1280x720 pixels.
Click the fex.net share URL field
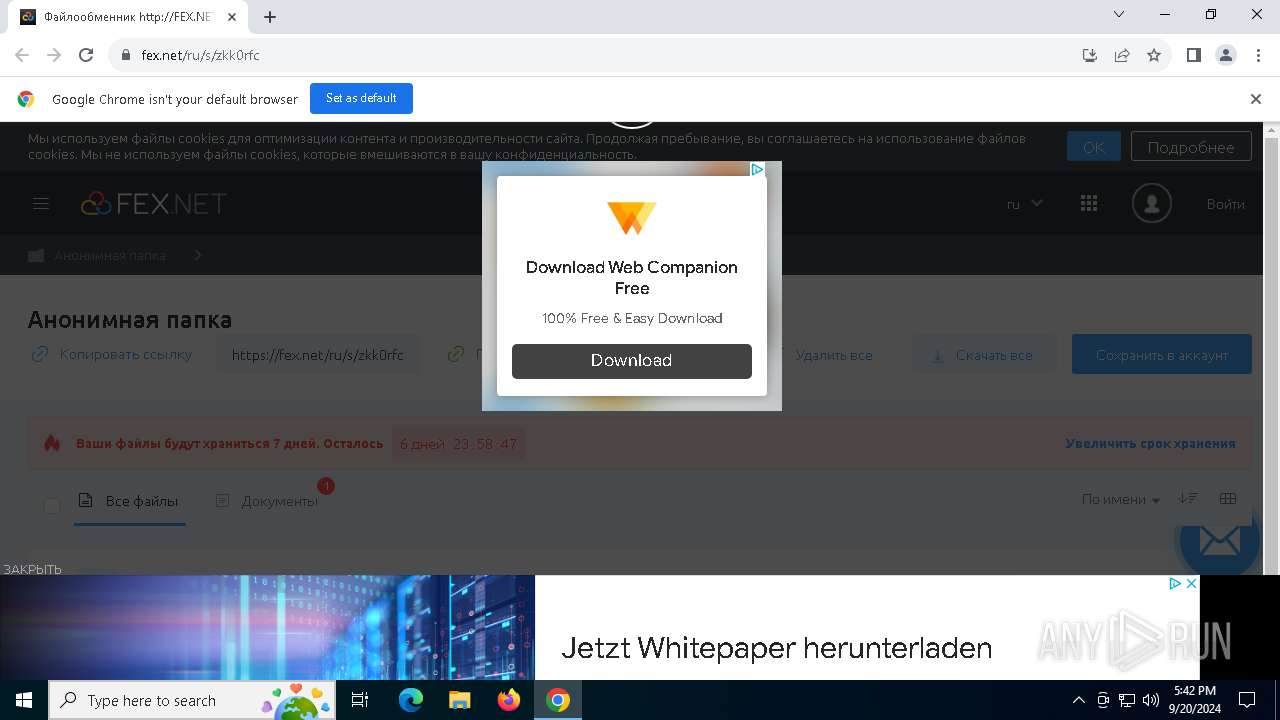point(318,355)
